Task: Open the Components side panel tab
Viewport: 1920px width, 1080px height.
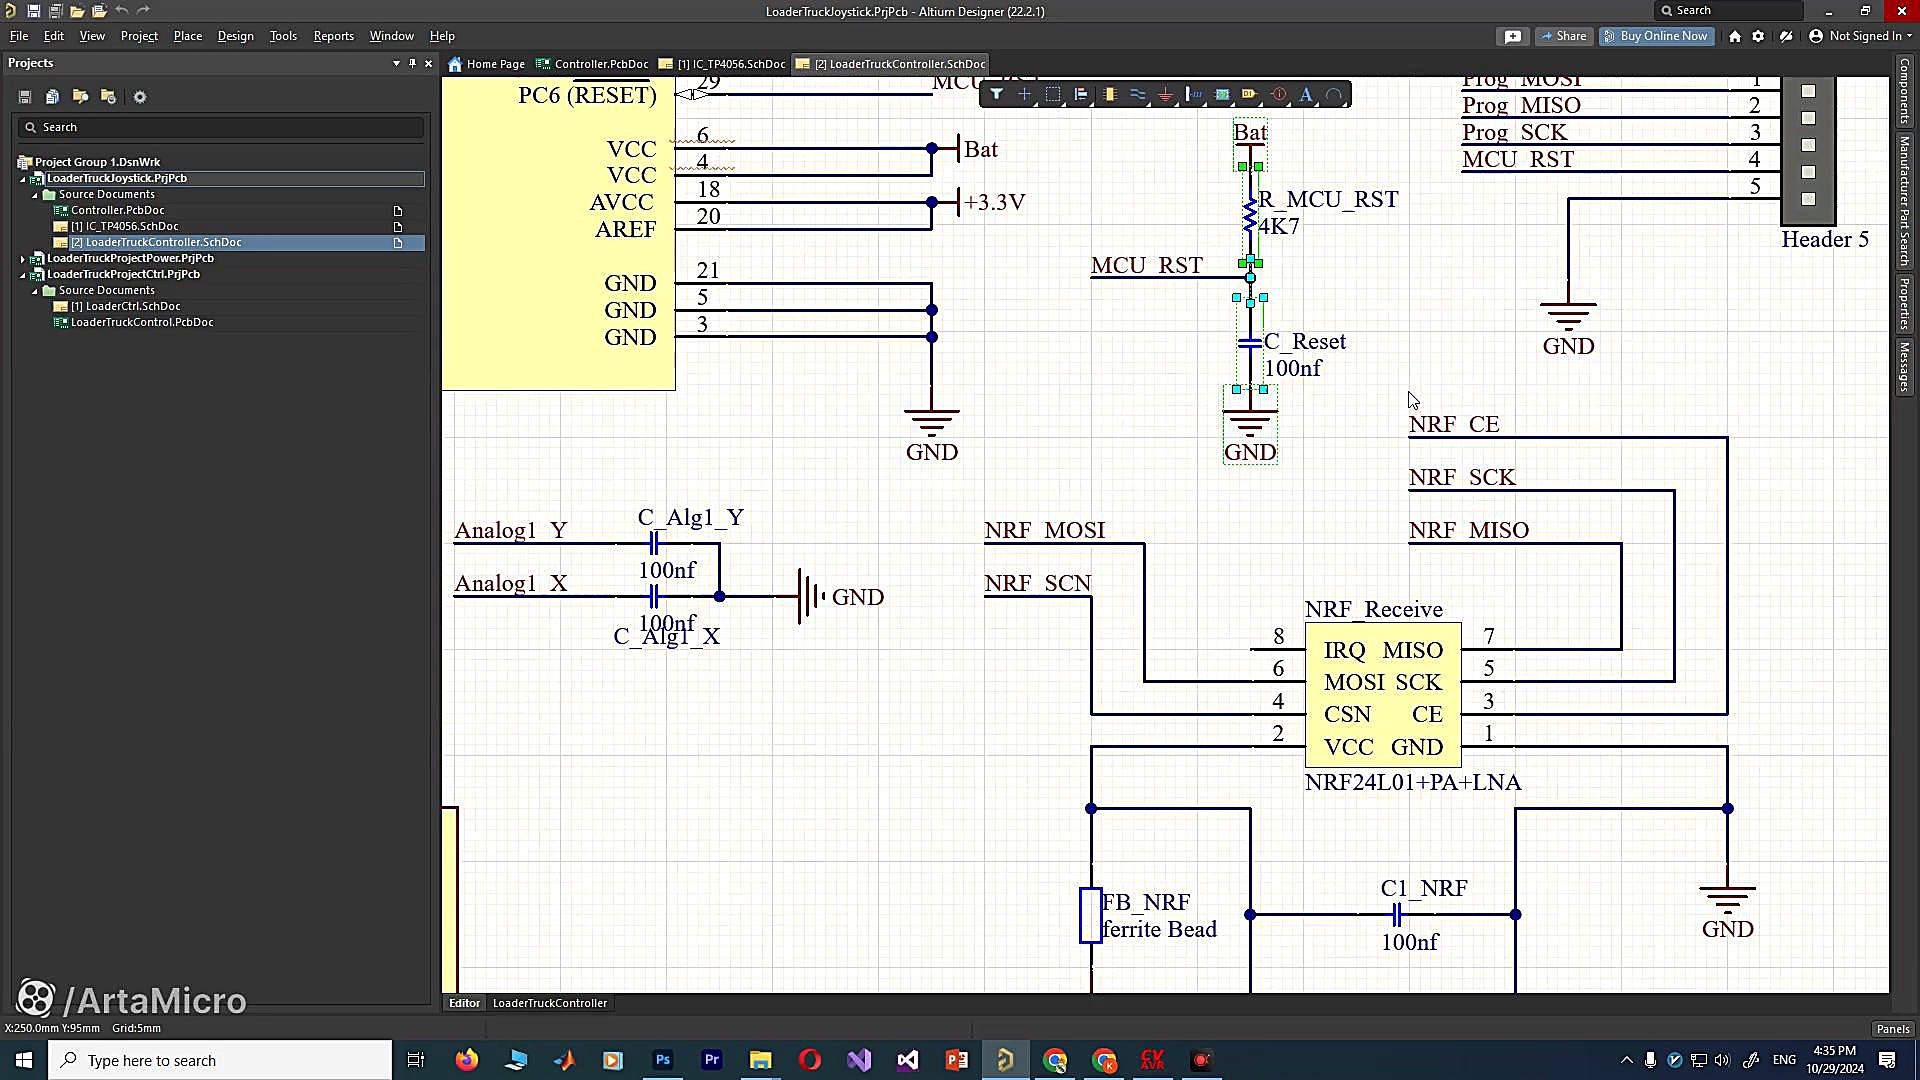Action: (1904, 91)
